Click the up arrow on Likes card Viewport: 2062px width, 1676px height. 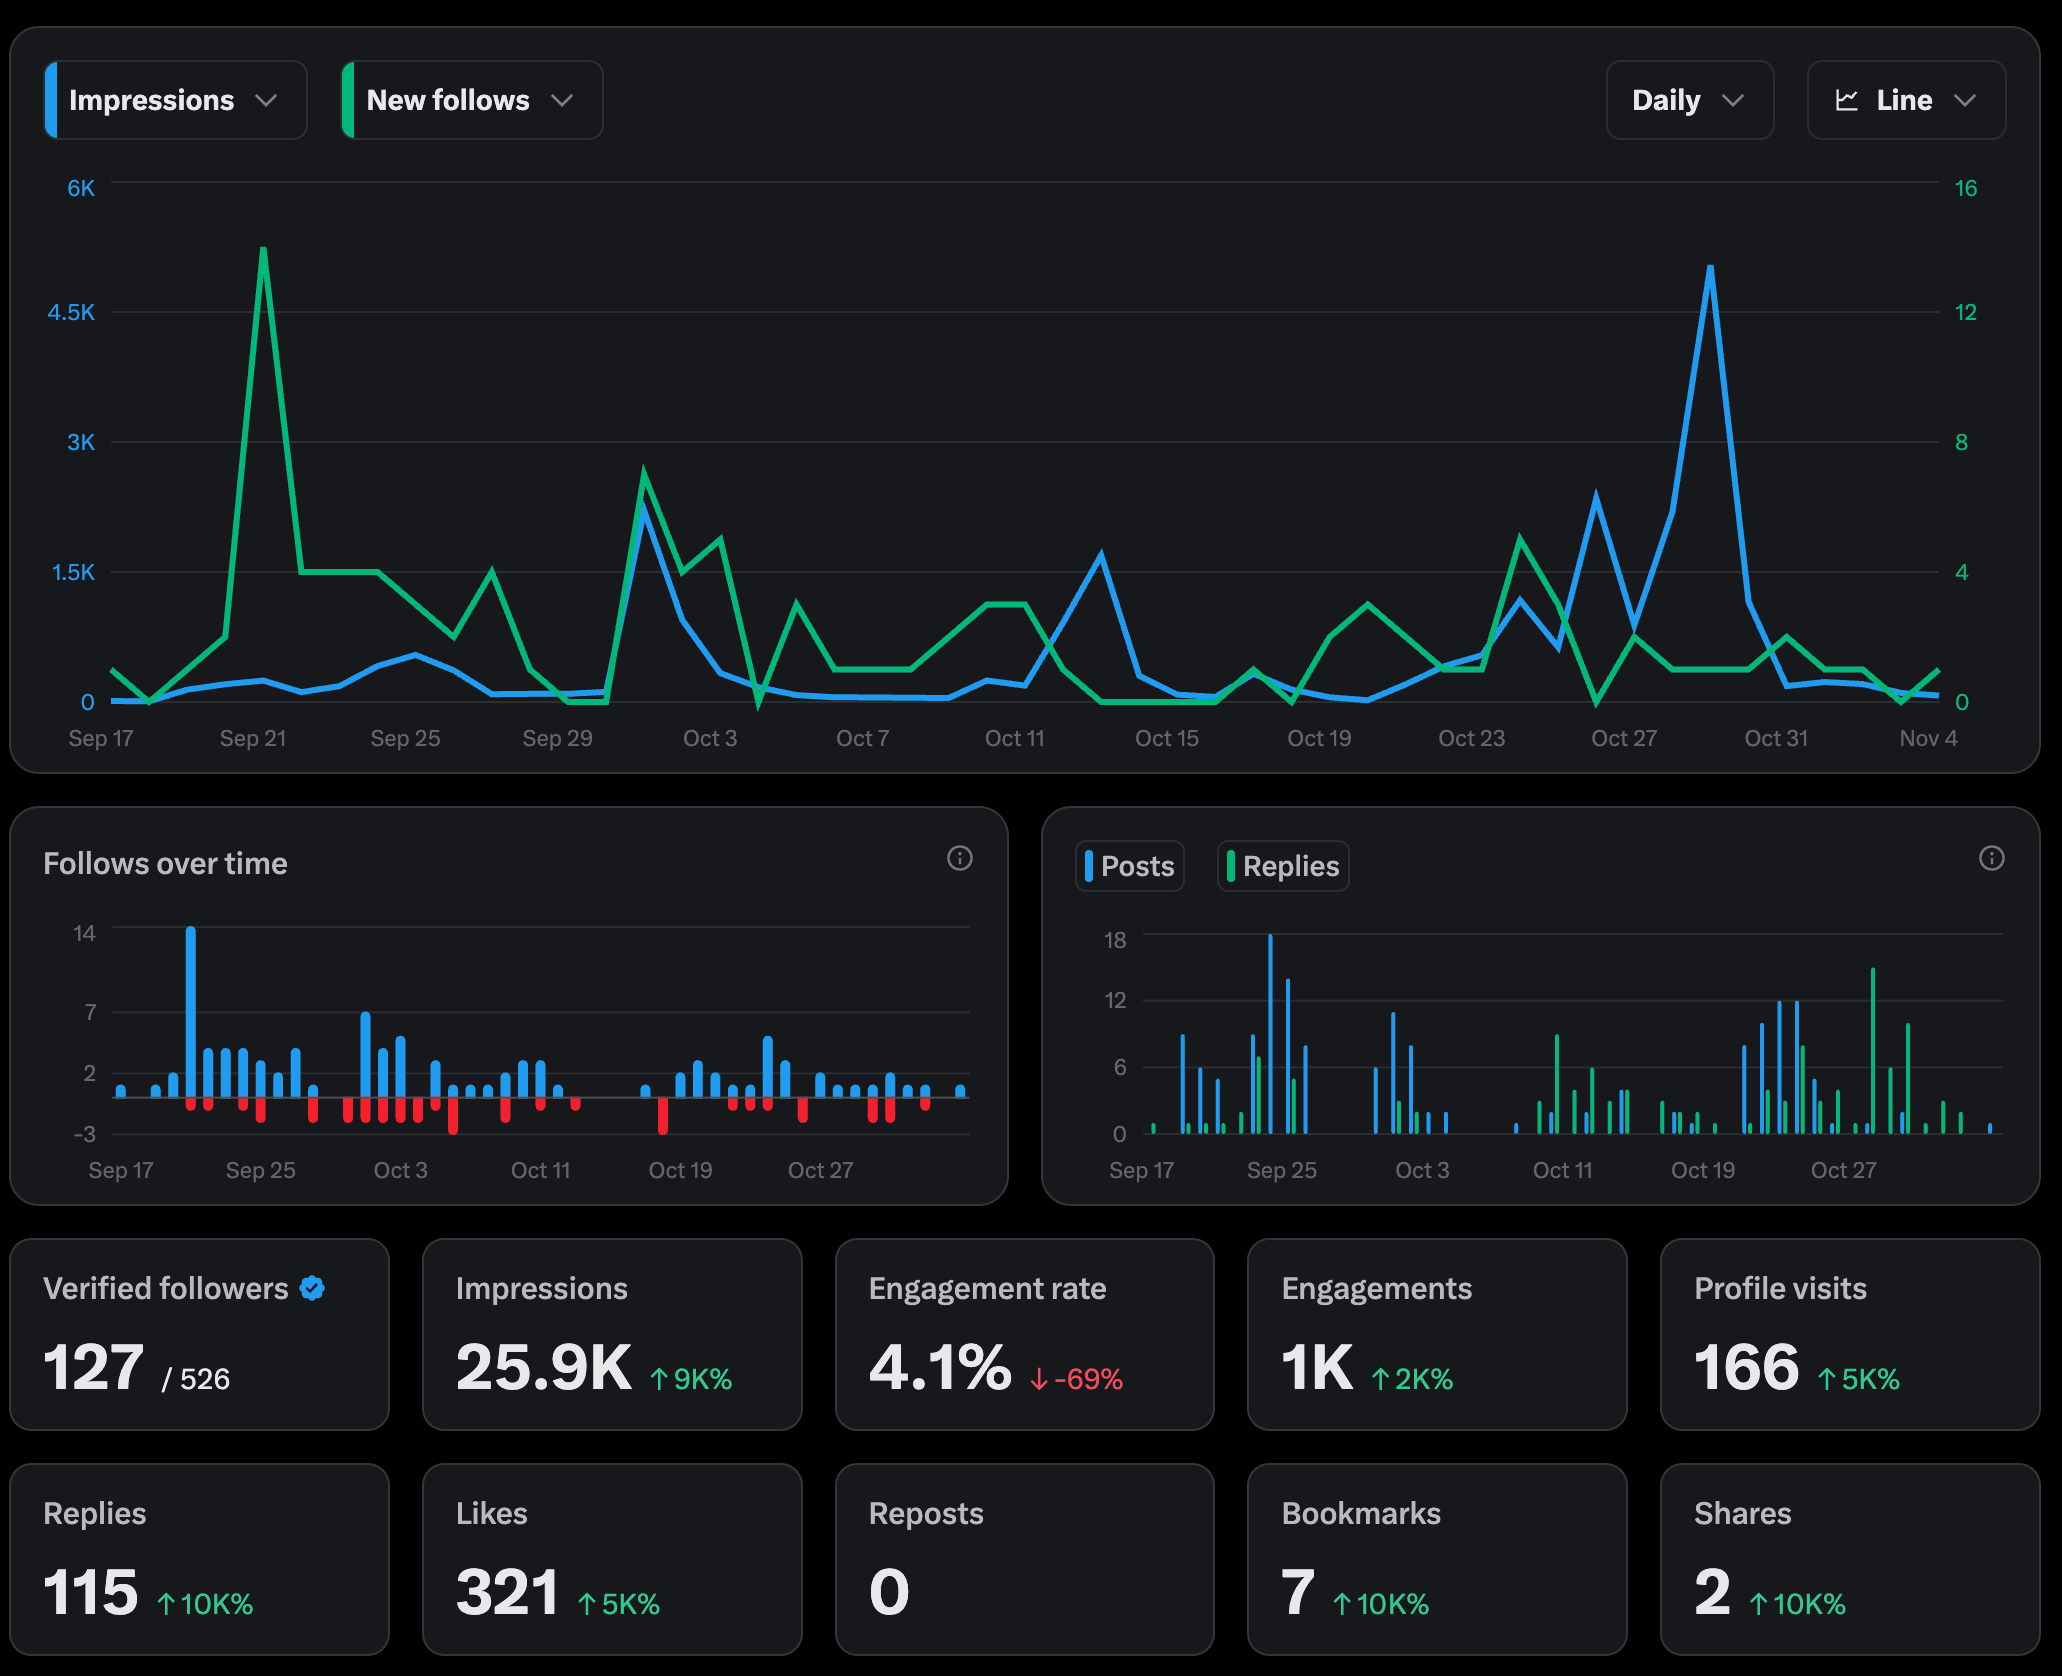coord(587,1605)
